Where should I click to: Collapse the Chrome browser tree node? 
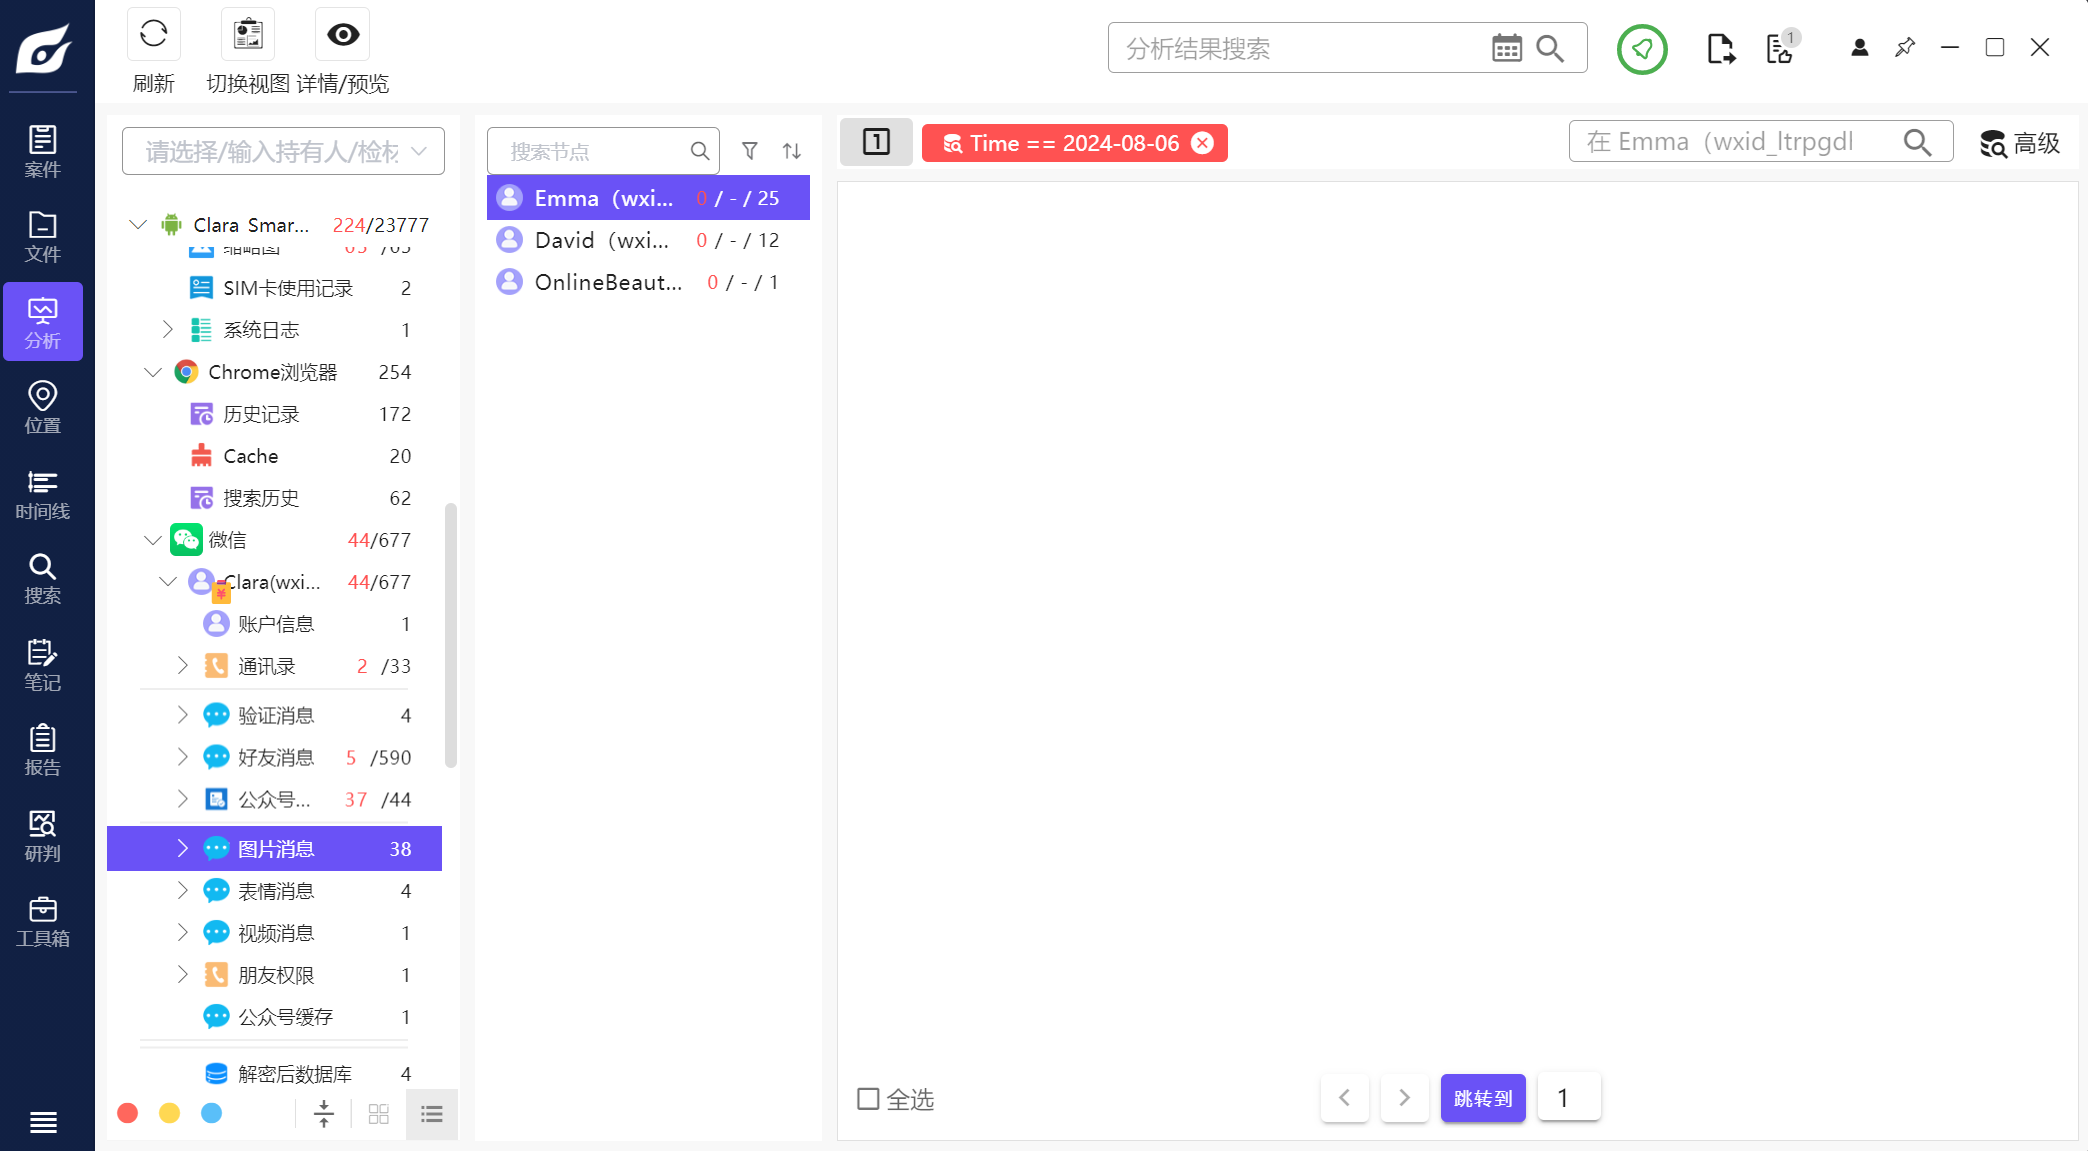point(153,372)
